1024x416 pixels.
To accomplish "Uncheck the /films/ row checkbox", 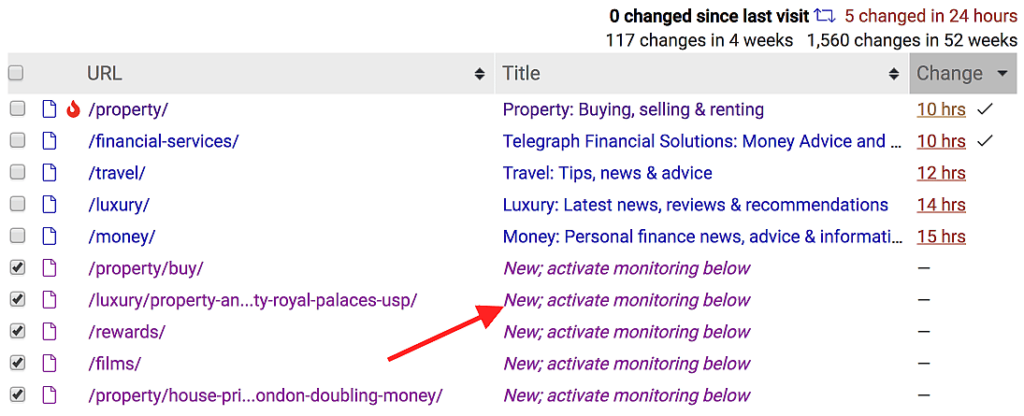I will [18, 363].
